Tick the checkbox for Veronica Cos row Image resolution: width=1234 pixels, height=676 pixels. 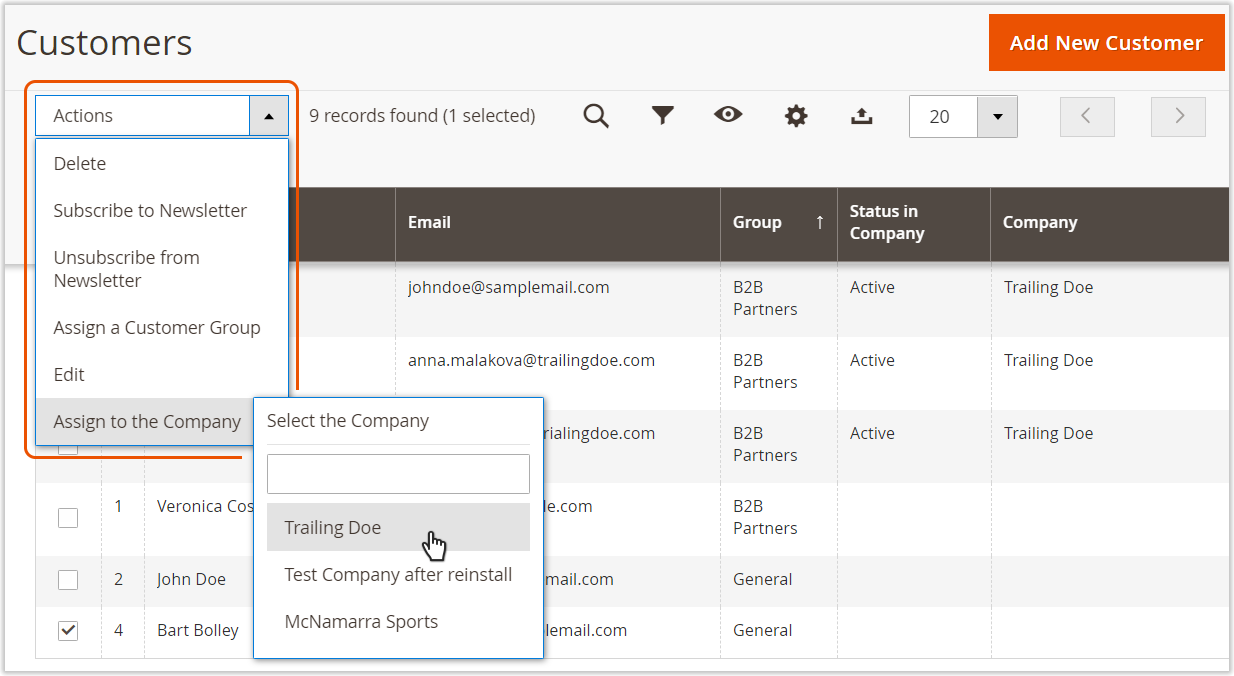coord(67,518)
